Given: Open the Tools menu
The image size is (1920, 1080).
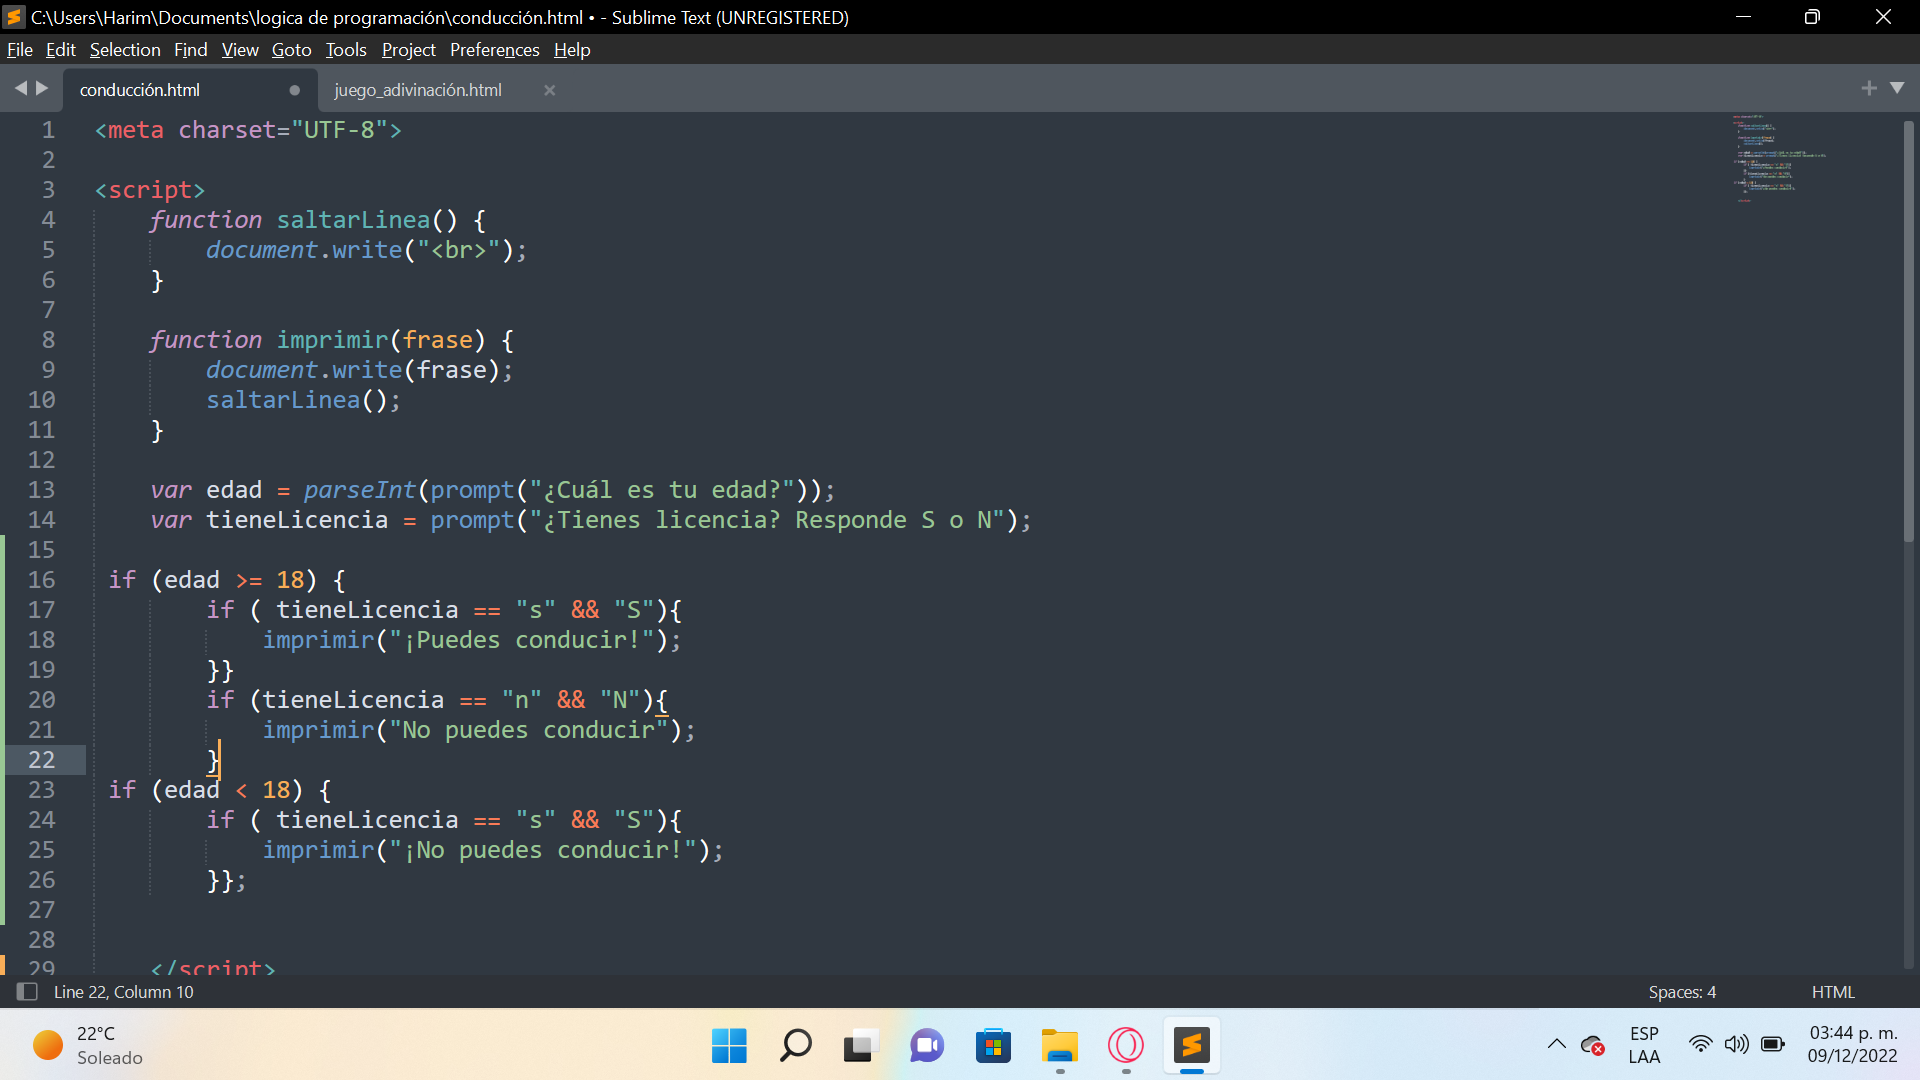Looking at the screenshot, I should pos(346,50).
